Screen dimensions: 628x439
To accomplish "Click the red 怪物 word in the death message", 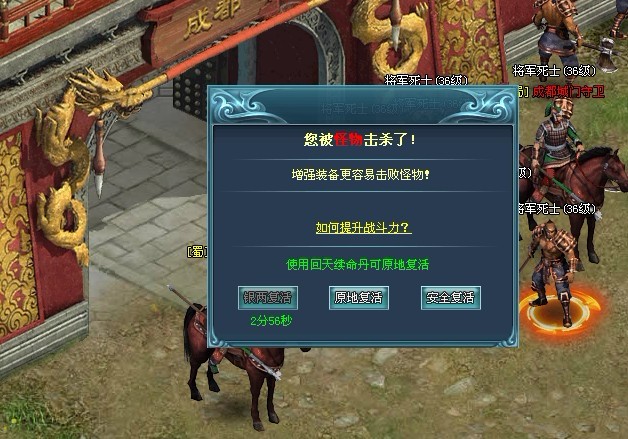I will click(348, 139).
